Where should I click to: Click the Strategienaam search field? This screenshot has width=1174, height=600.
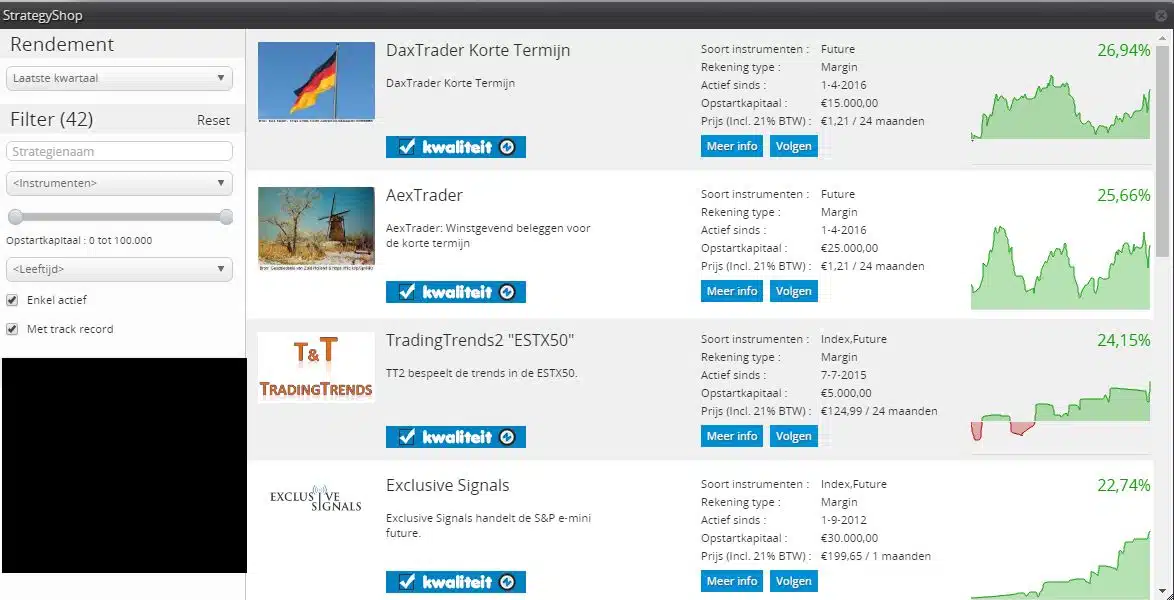click(x=119, y=151)
